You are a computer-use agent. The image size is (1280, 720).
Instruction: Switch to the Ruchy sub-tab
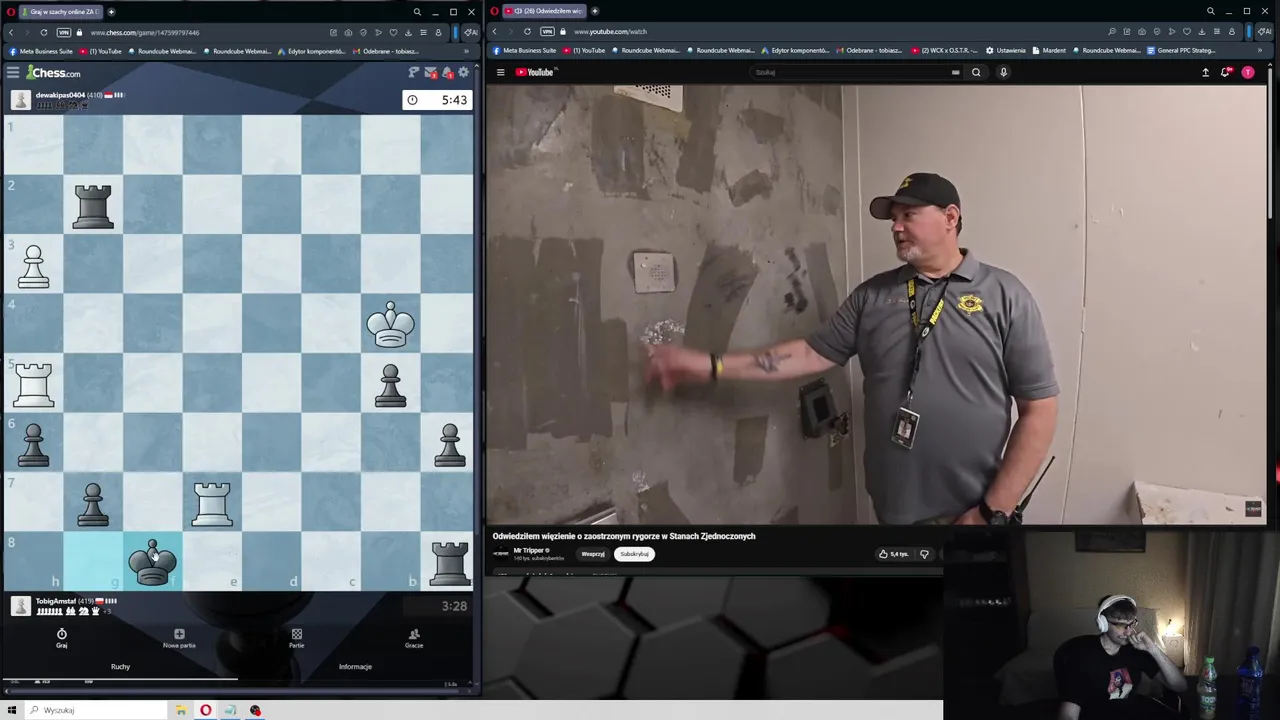120,666
